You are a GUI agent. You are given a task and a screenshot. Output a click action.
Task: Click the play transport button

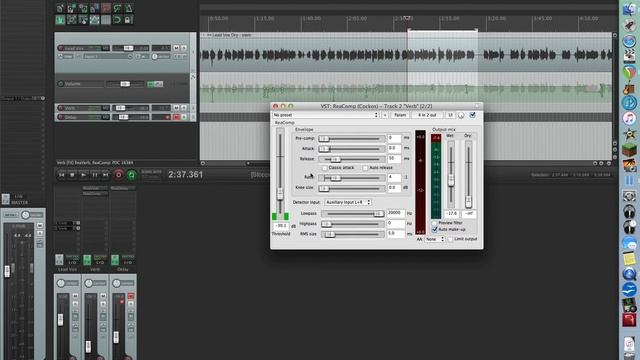(84, 175)
